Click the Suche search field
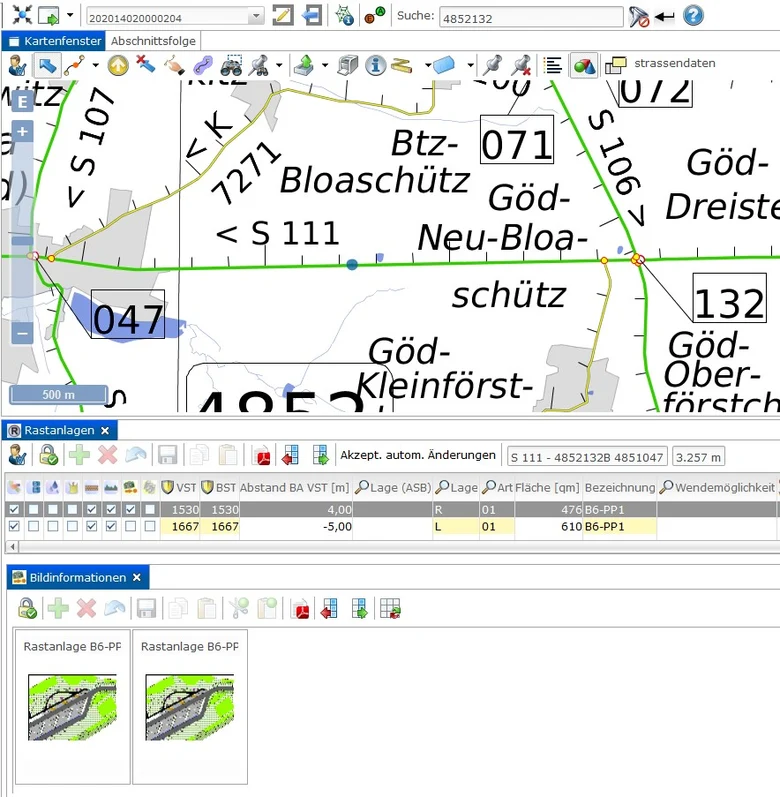The image size is (780, 797). click(531, 18)
